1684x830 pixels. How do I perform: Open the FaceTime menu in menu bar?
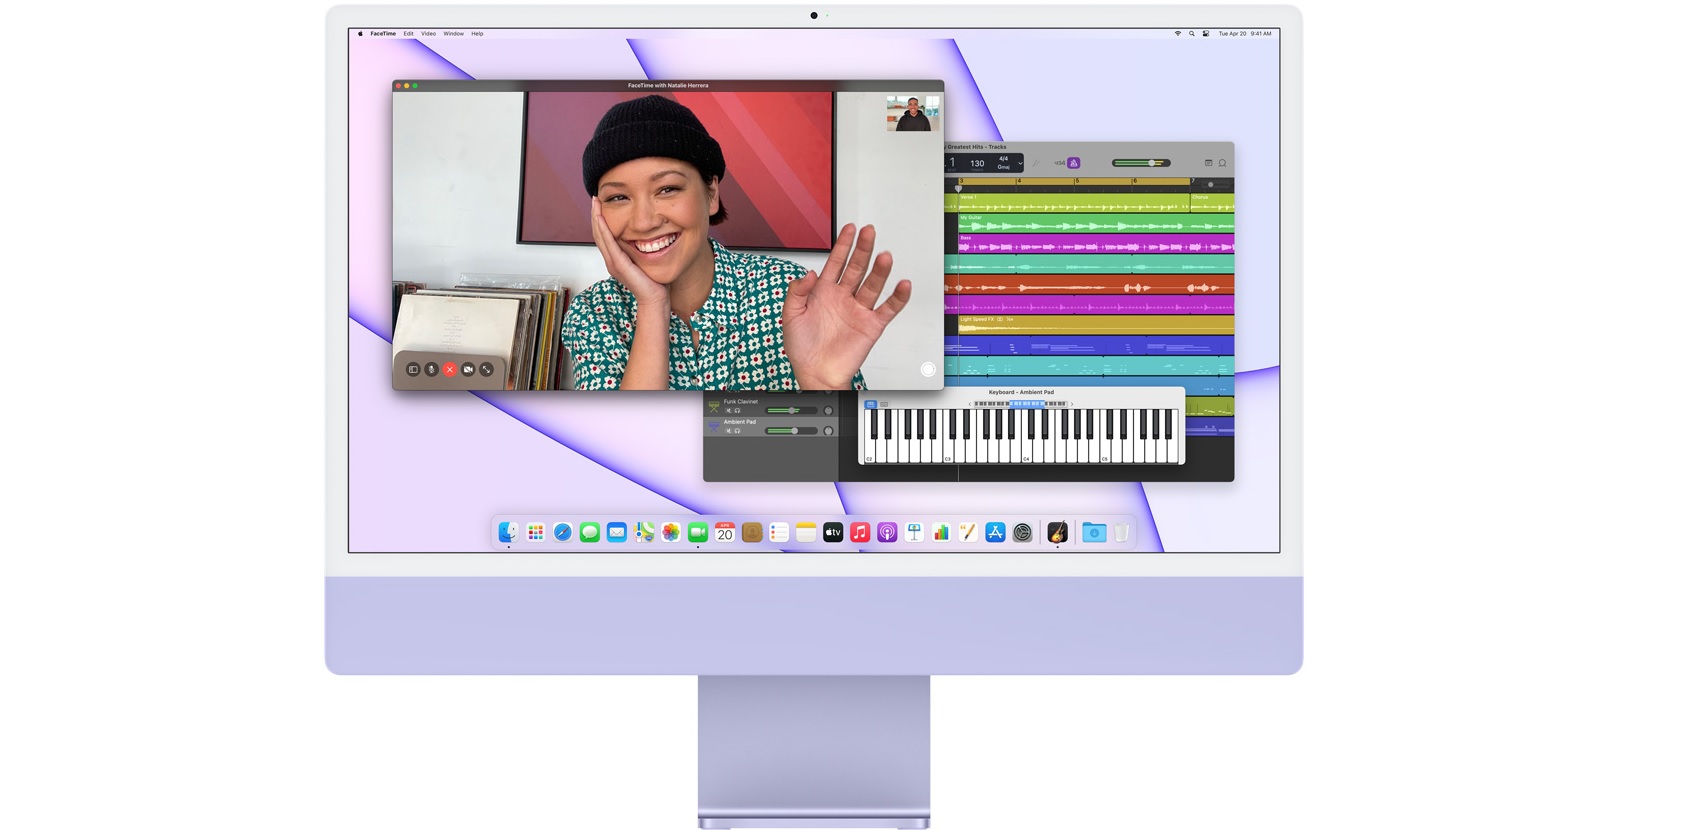(x=383, y=34)
